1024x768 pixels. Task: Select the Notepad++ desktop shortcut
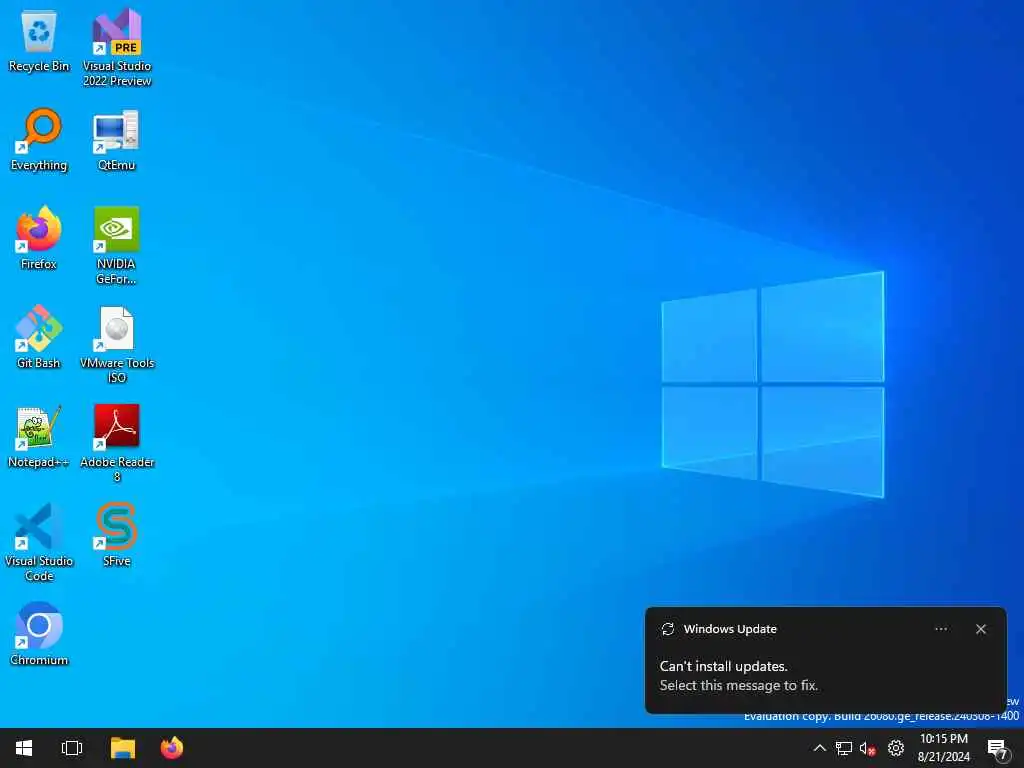pos(39,436)
